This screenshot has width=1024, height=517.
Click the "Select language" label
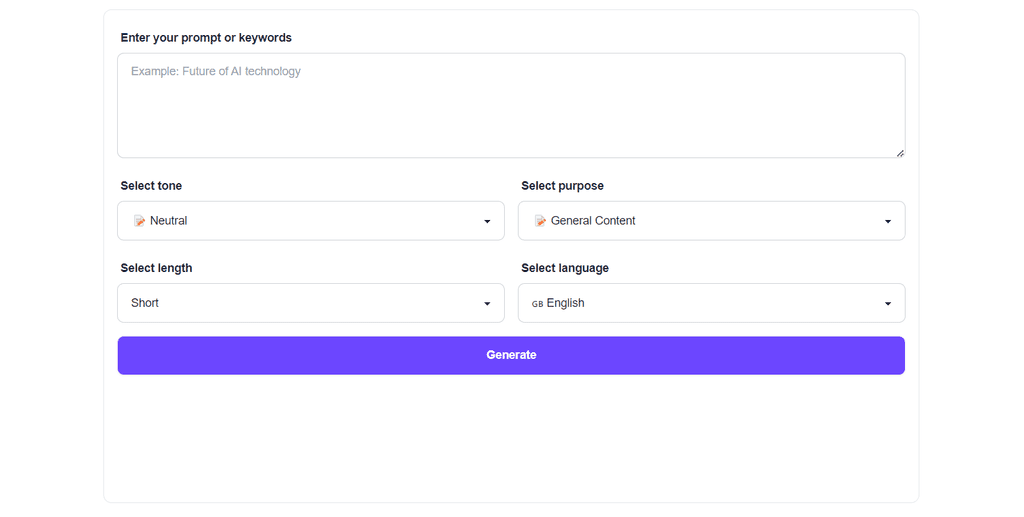(x=565, y=268)
